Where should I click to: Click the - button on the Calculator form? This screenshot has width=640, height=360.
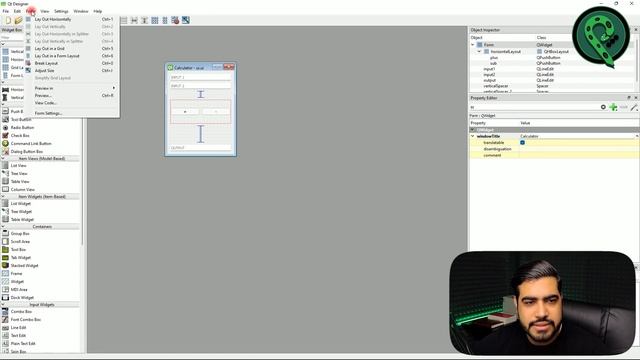(216, 111)
